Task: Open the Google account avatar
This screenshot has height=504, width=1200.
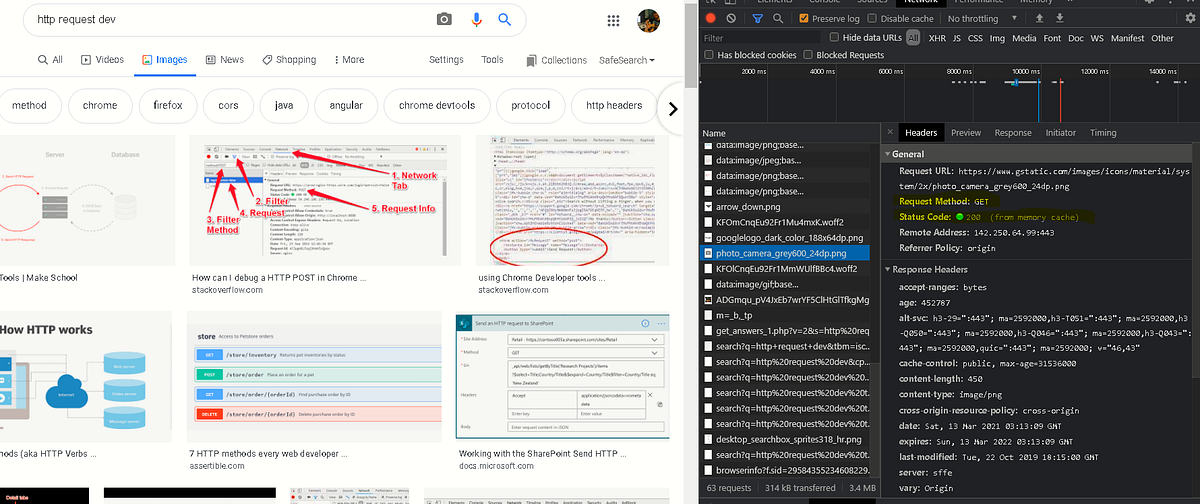Action: click(x=649, y=20)
